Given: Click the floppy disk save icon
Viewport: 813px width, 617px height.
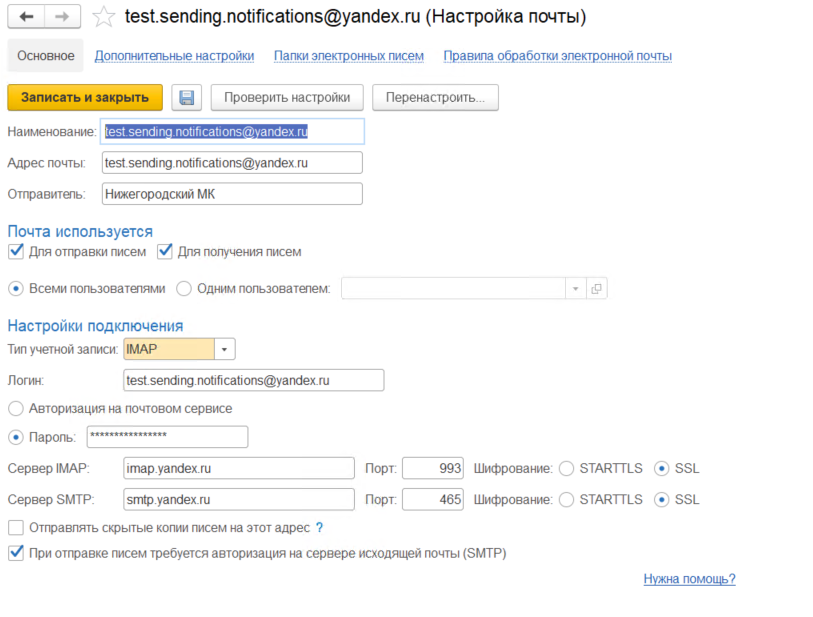Looking at the screenshot, I should (187, 97).
